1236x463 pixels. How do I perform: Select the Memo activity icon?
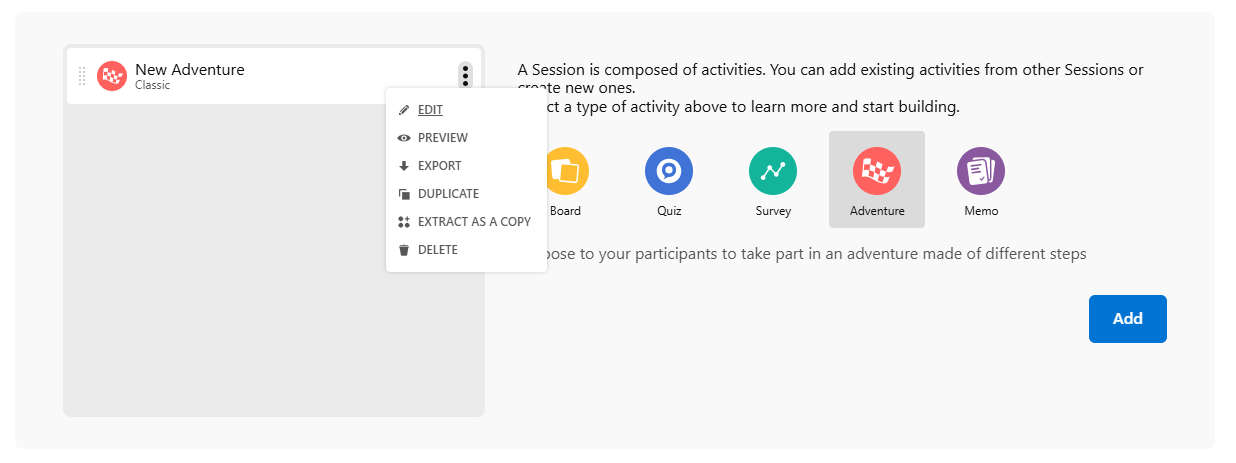click(x=981, y=171)
